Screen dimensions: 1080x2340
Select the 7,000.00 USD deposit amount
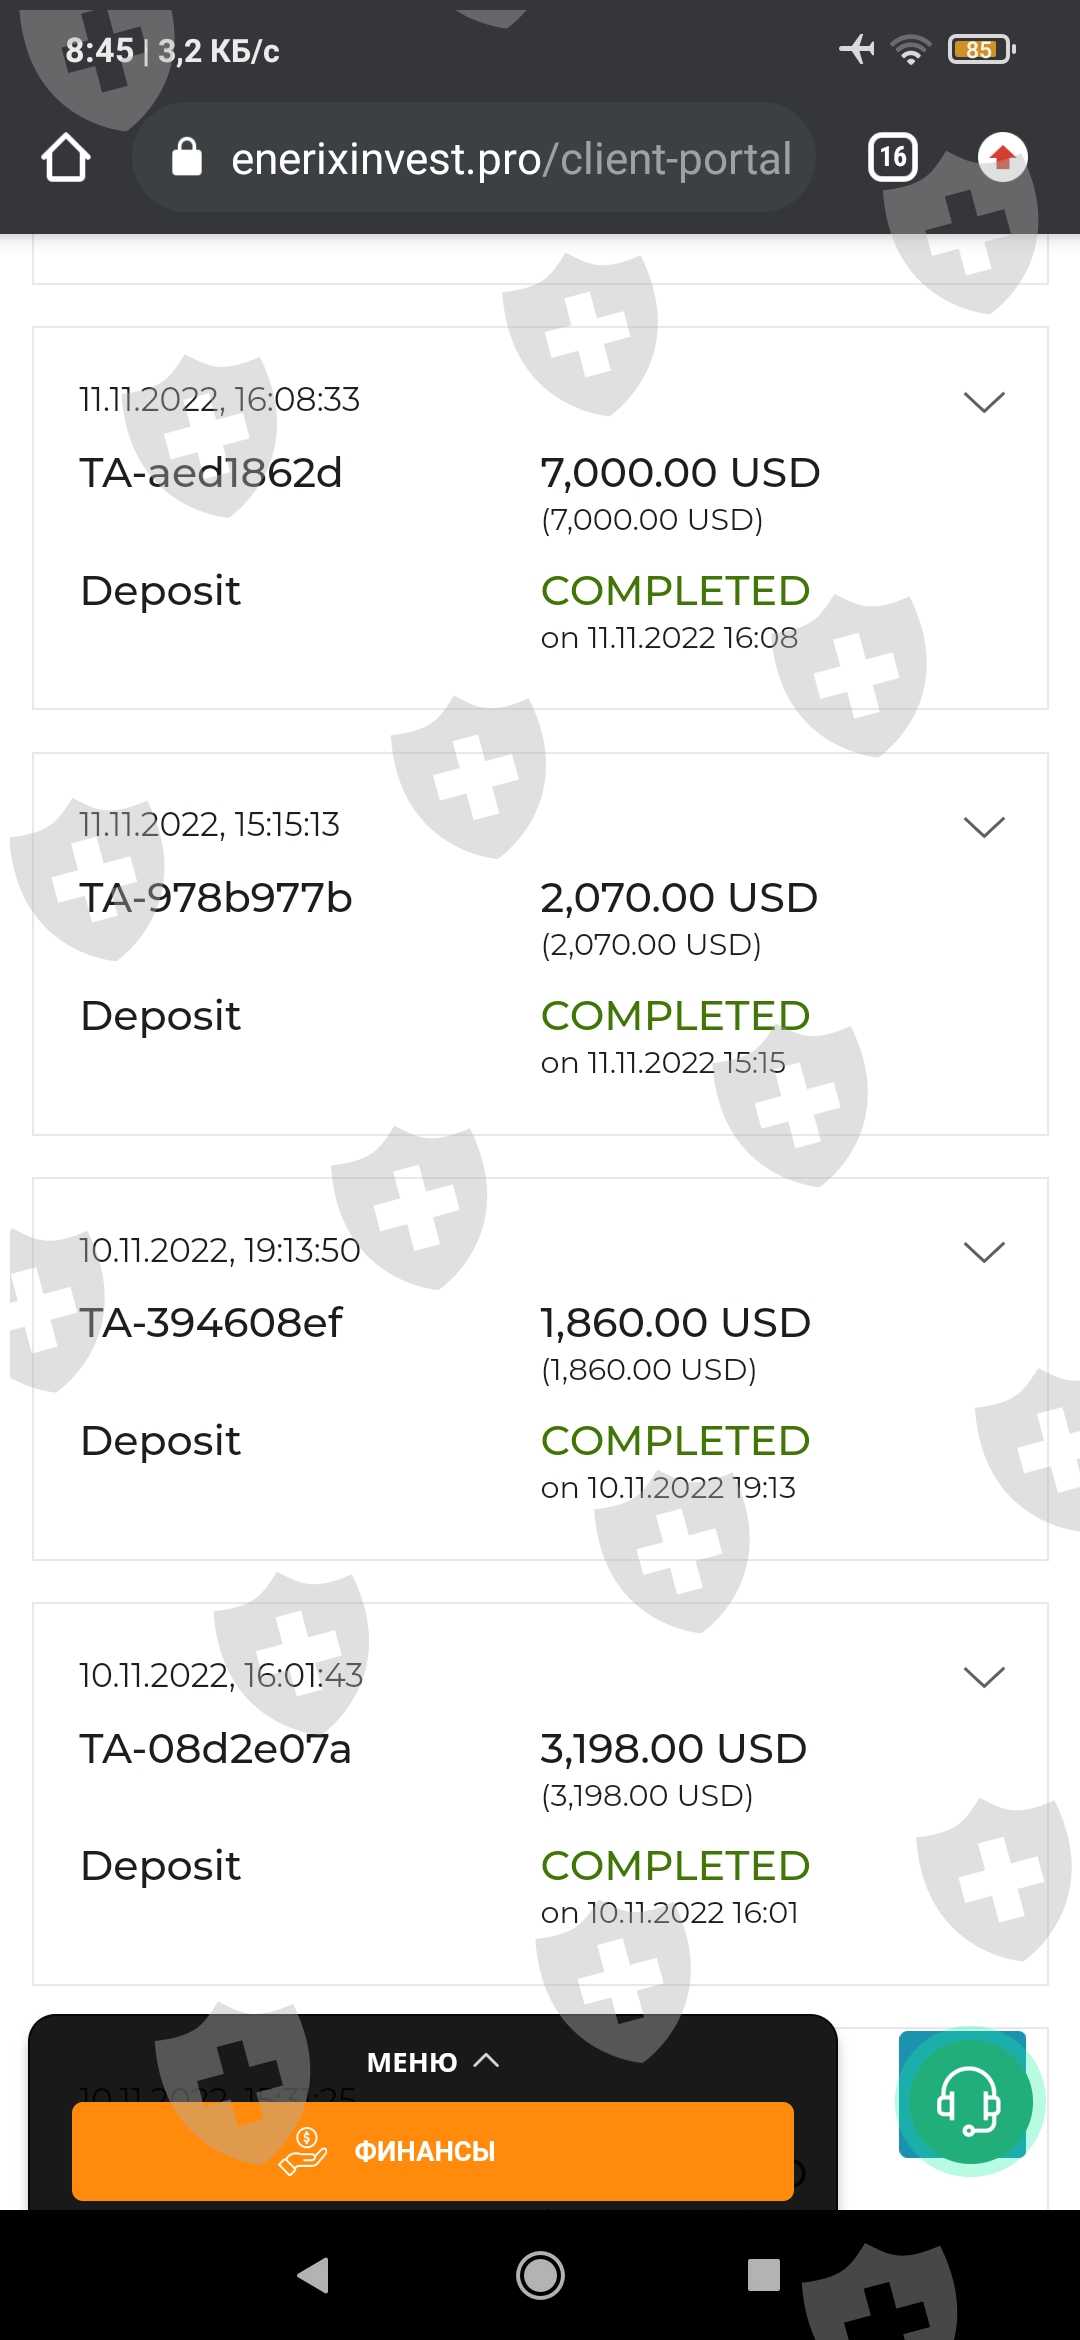680,473
